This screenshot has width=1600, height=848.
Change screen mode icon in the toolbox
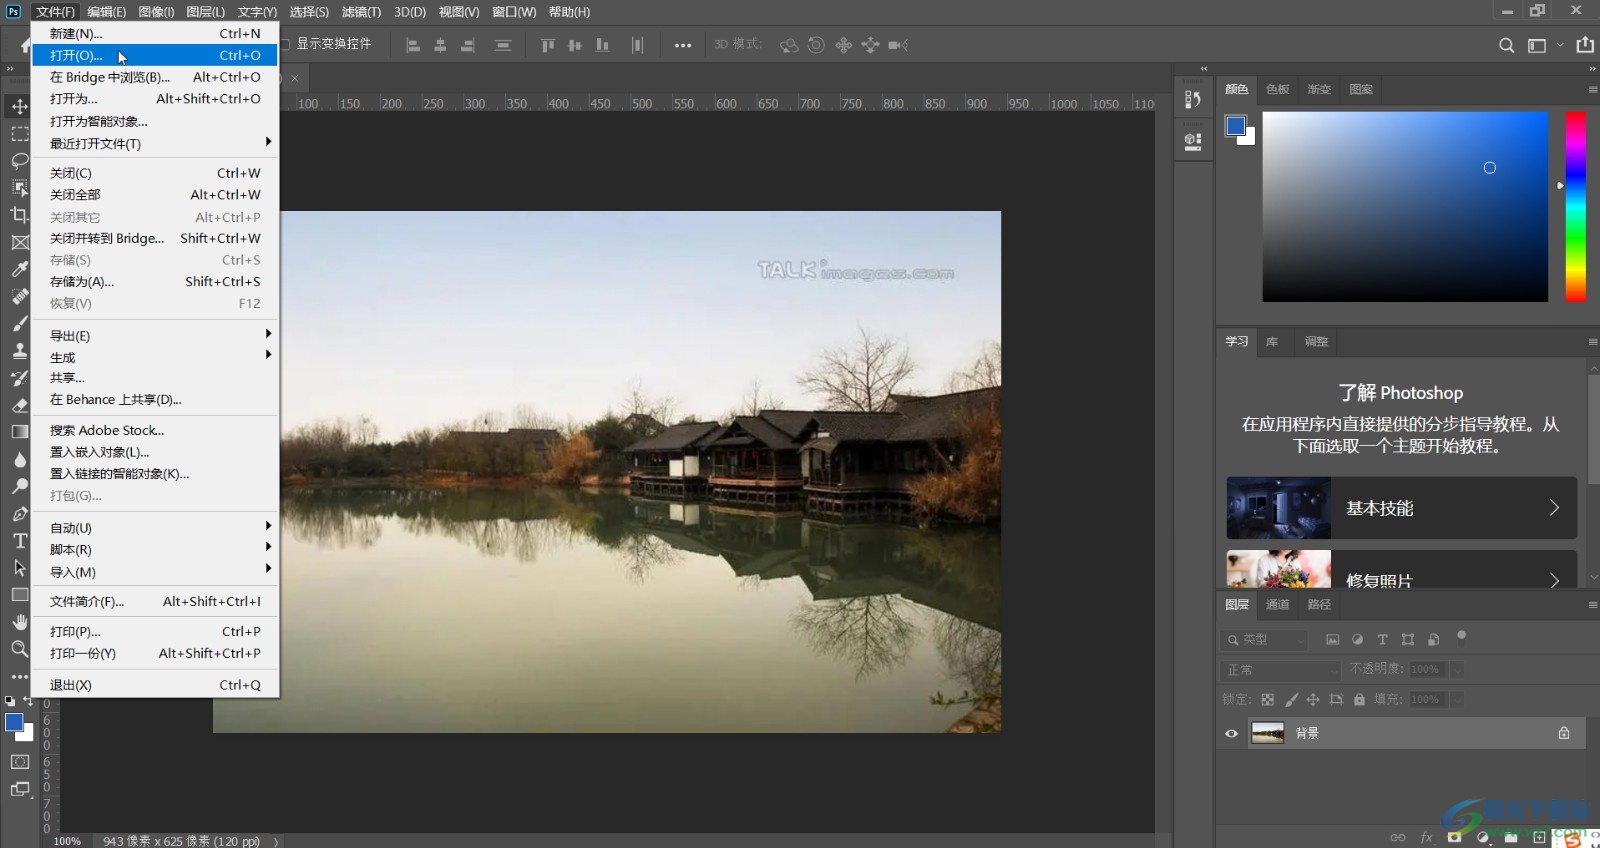click(x=19, y=789)
